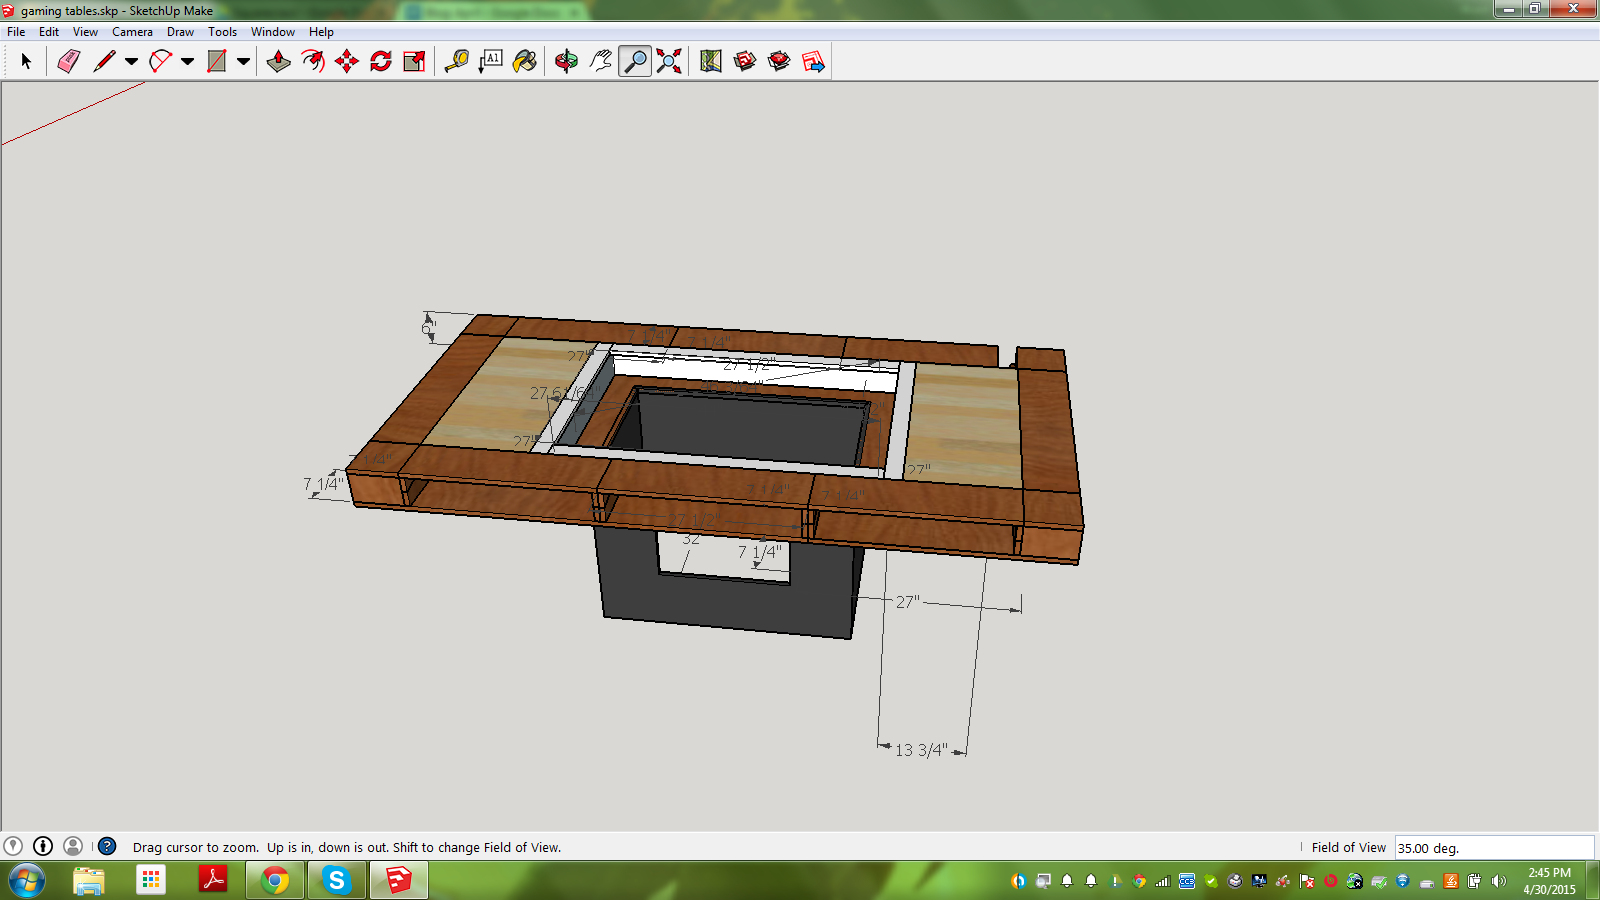Viewport: 1600px width, 900px height.
Task: Toggle the credits info status icon
Action: (43, 847)
